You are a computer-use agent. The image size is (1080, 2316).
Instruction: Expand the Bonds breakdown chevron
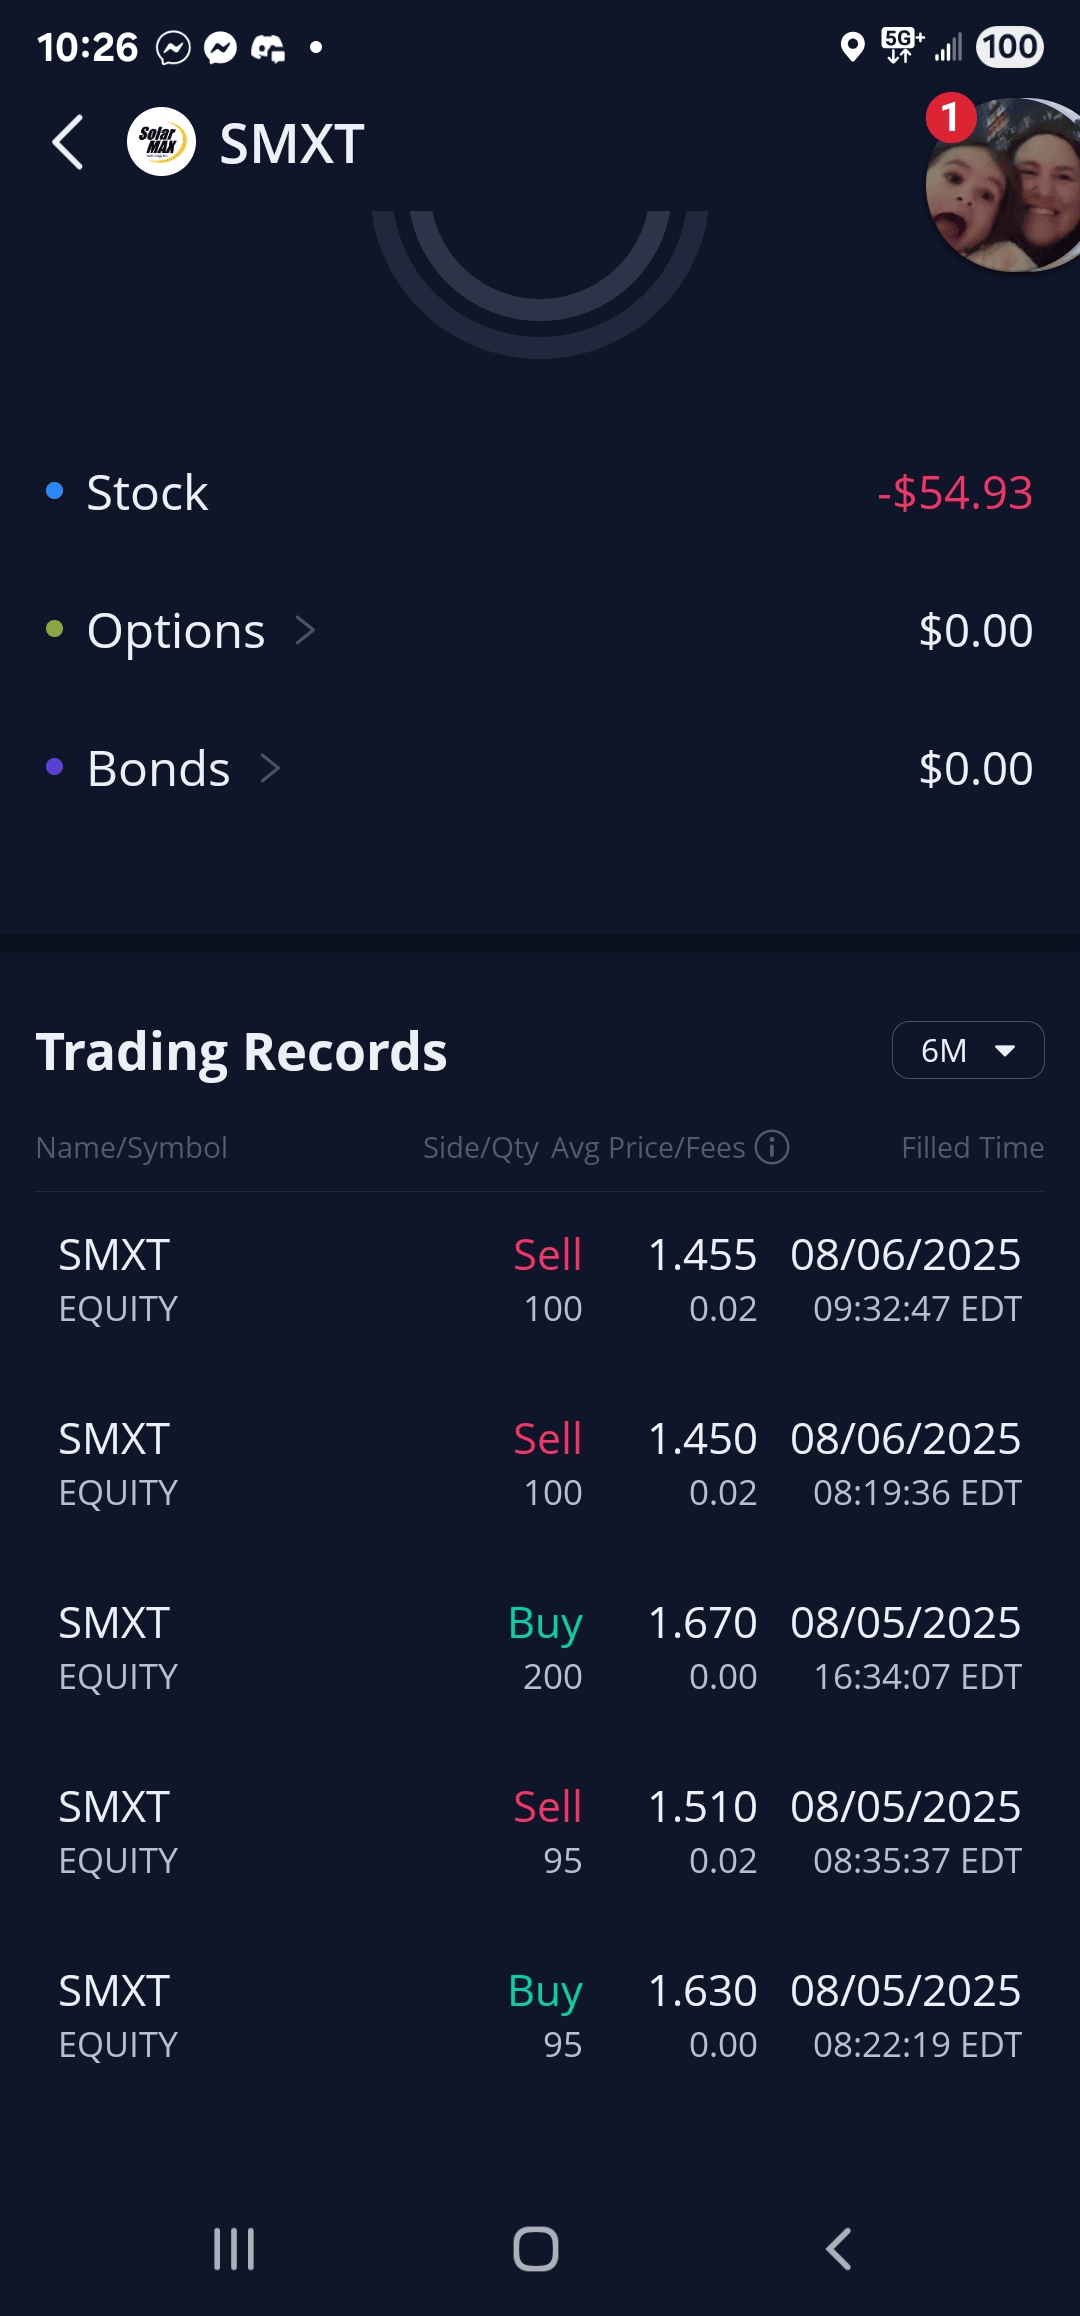[x=270, y=769]
